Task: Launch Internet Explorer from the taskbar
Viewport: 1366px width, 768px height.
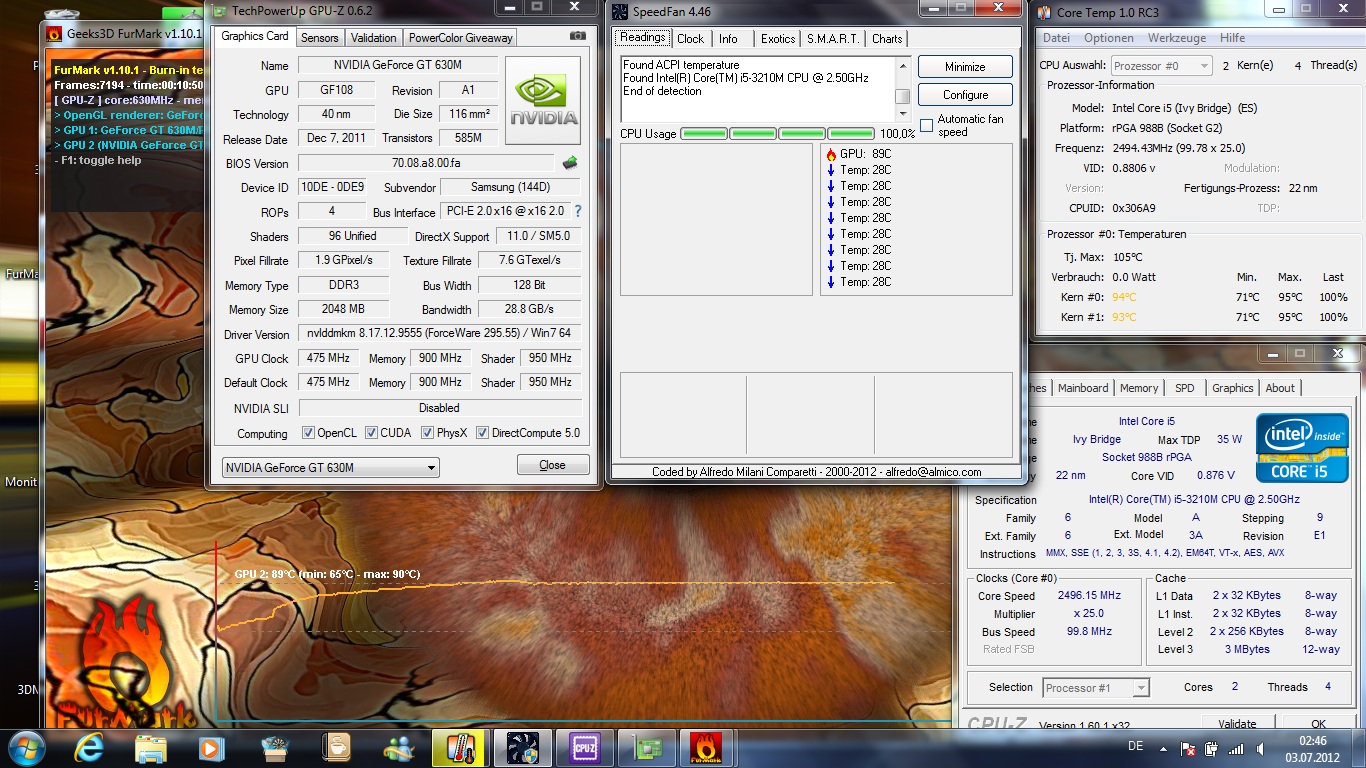Action: pyautogui.click(x=88, y=747)
